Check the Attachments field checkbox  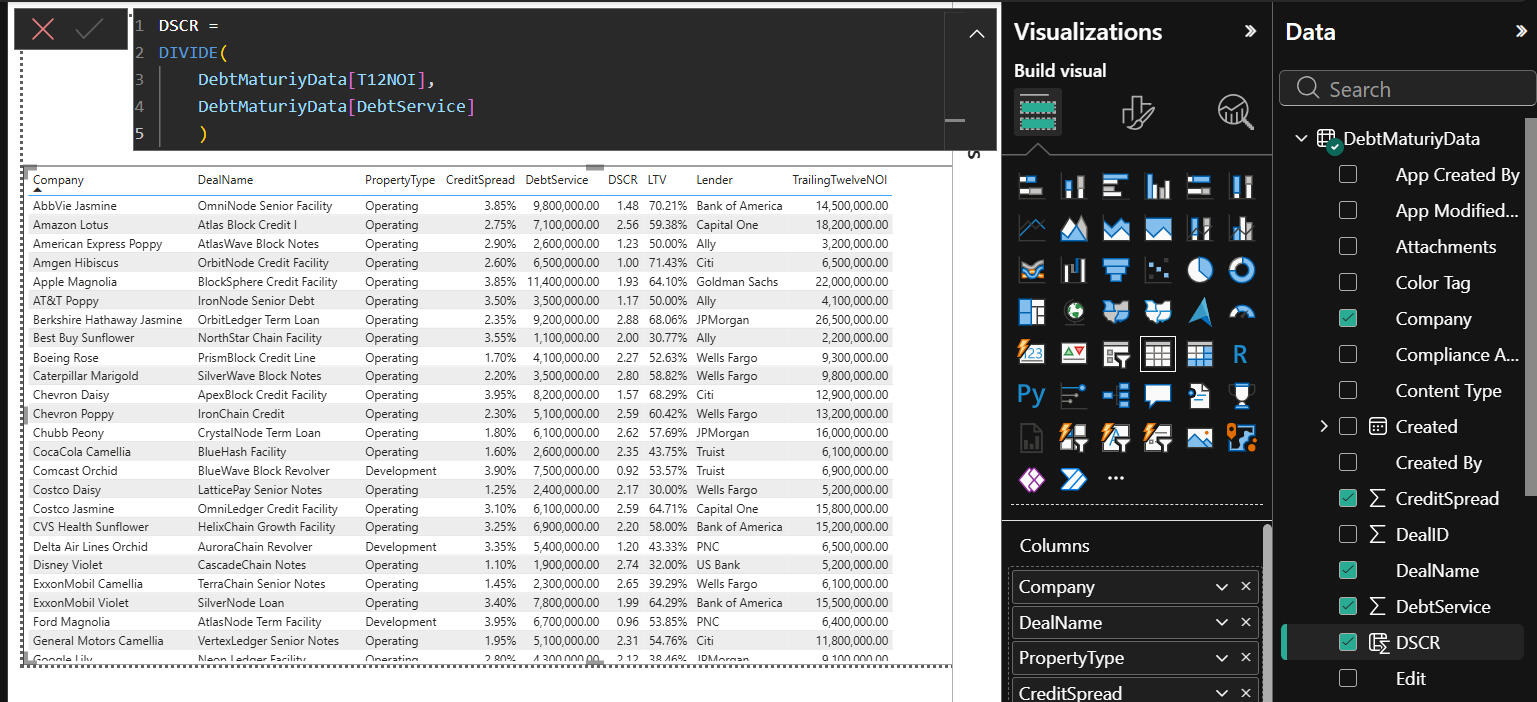point(1348,247)
